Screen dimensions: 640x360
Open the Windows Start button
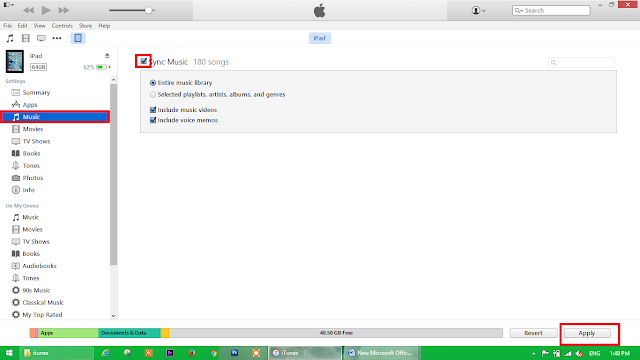pyautogui.click(x=9, y=353)
